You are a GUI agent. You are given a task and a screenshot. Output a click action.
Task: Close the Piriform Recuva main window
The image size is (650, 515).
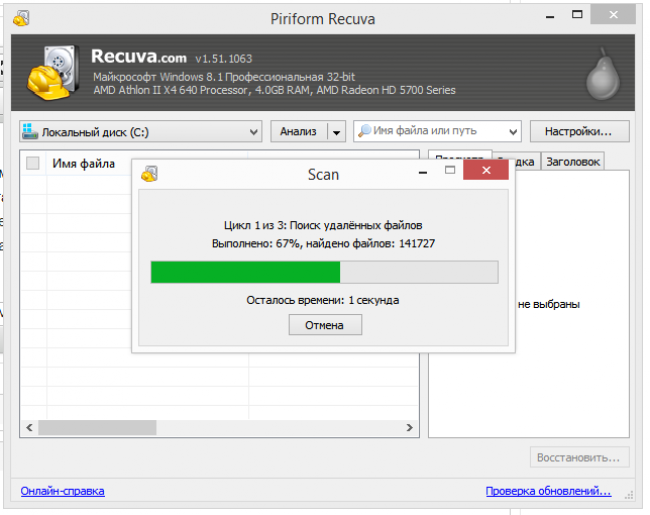click(x=613, y=15)
